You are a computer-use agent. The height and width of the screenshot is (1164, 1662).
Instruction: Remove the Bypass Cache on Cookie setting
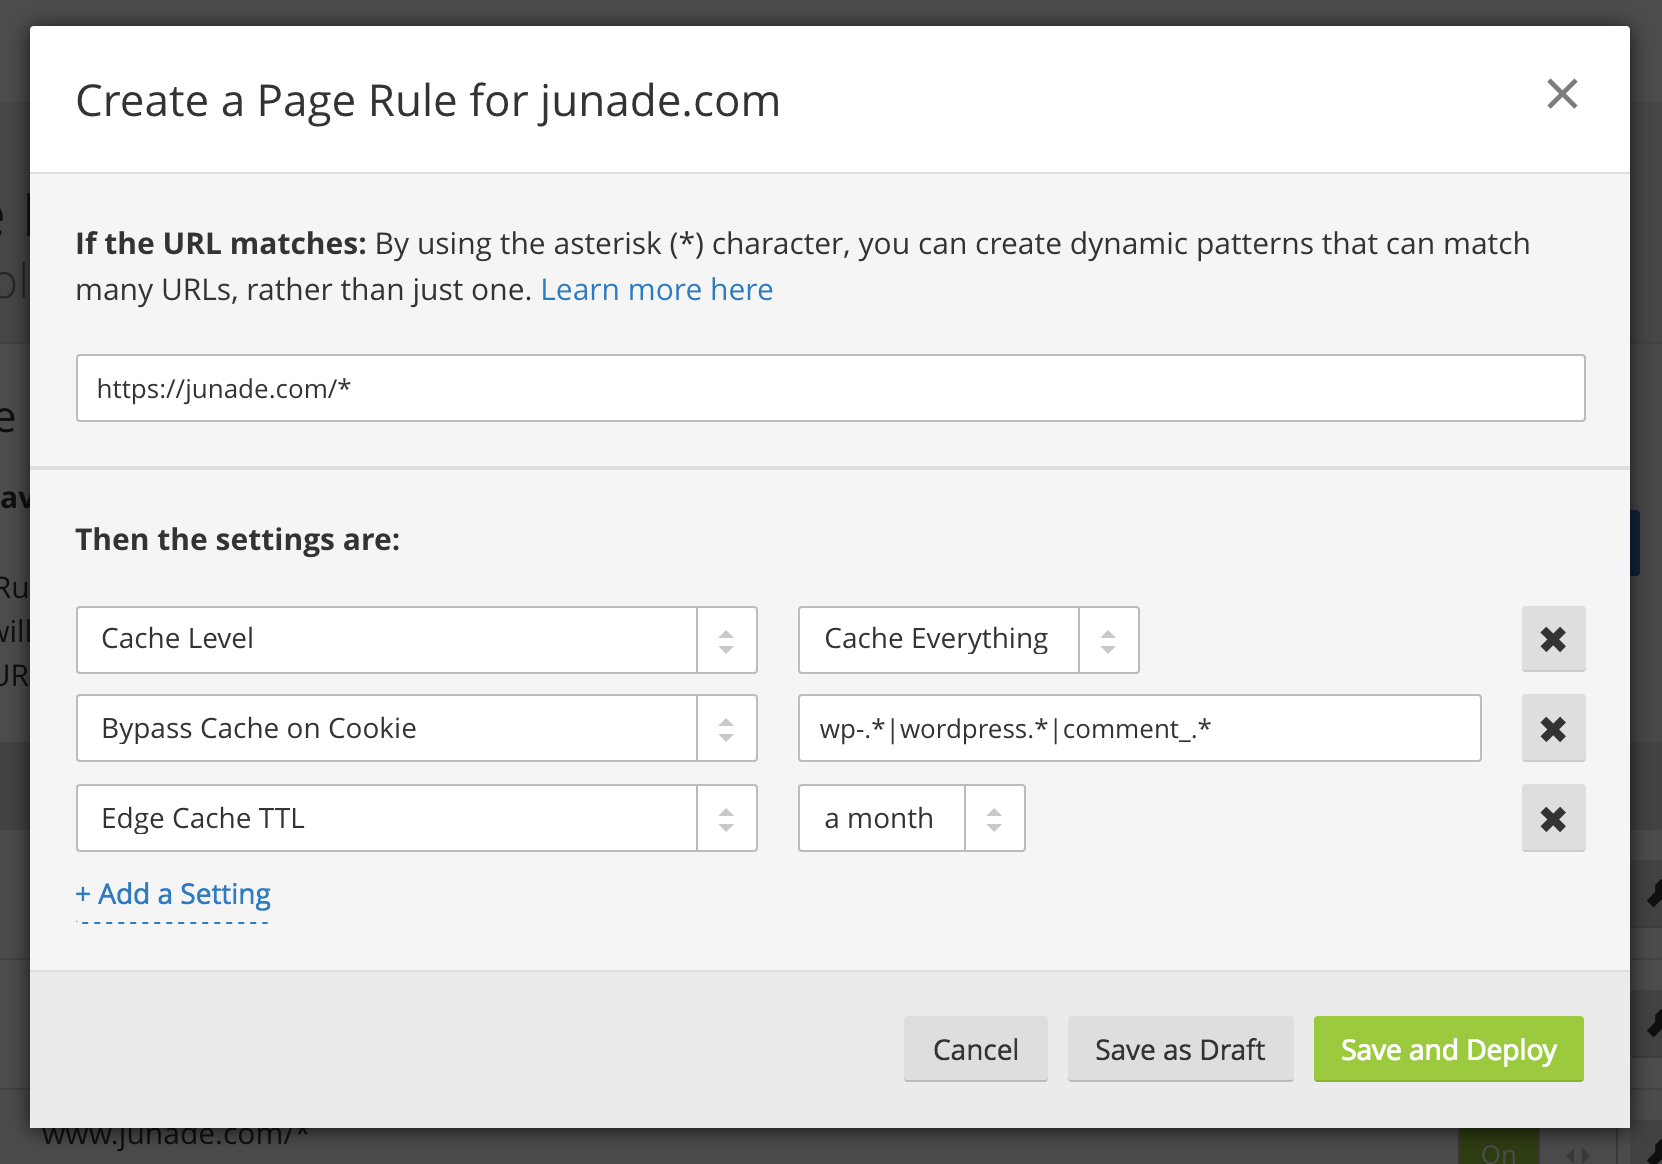click(x=1553, y=728)
